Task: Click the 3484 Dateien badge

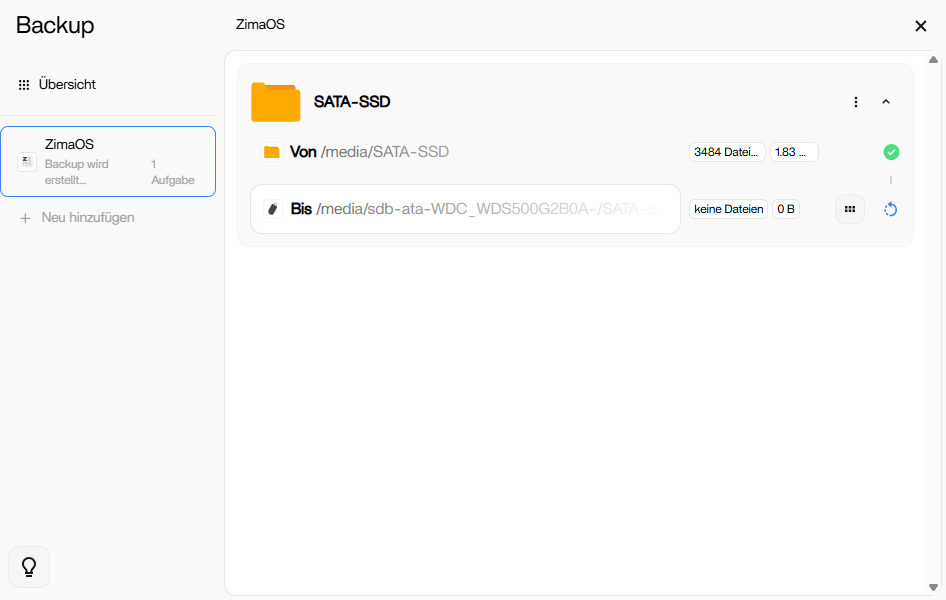Action: (727, 152)
